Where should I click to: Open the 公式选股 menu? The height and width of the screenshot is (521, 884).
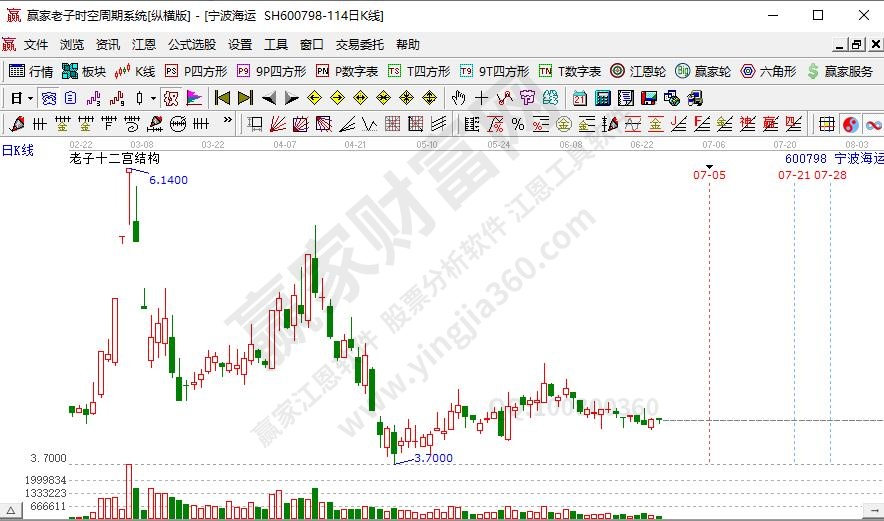191,44
